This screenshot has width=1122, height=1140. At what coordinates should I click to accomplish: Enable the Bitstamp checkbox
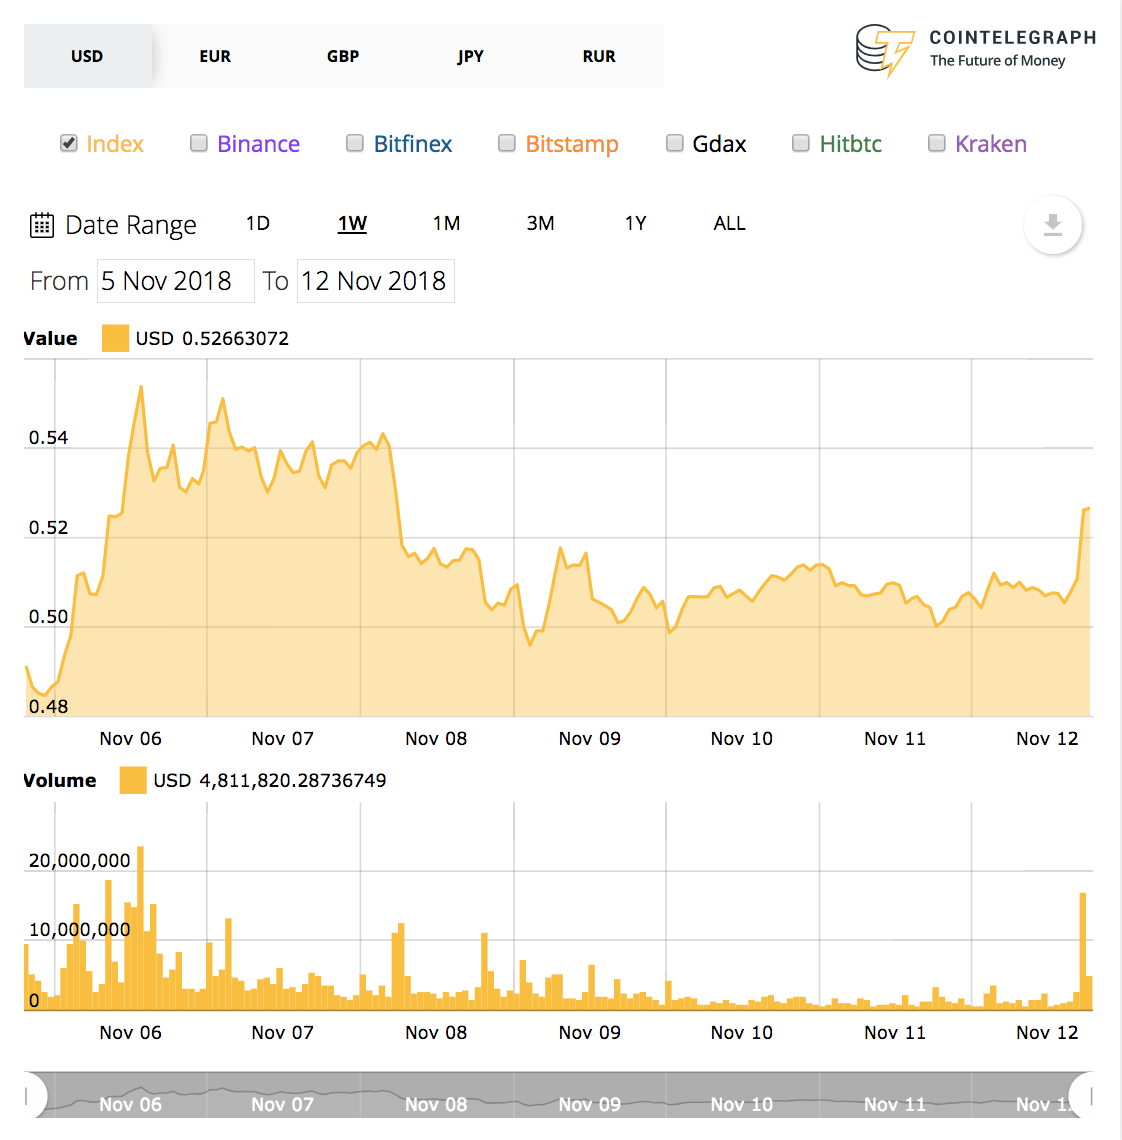(x=506, y=143)
